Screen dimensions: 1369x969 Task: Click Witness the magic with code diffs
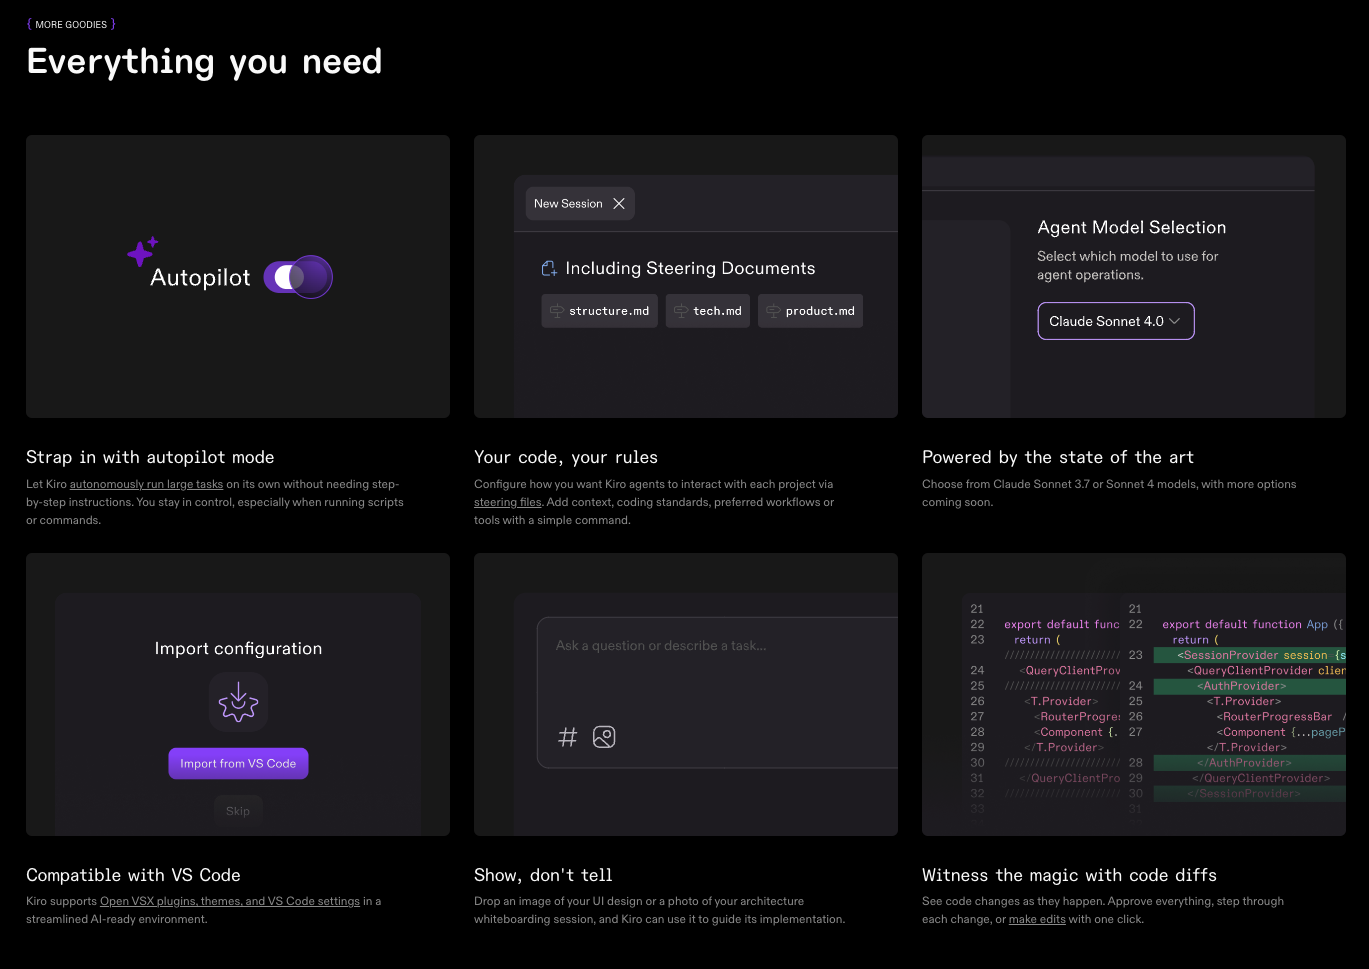point(1069,875)
